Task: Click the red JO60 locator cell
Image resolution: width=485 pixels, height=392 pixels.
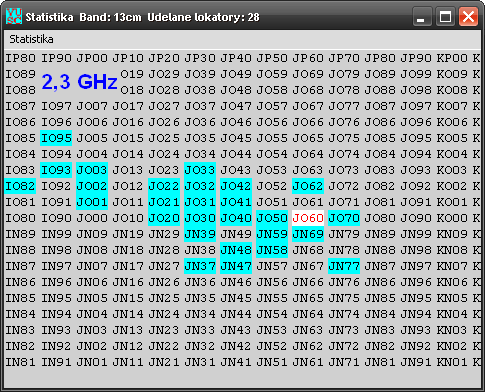Action: coord(308,218)
